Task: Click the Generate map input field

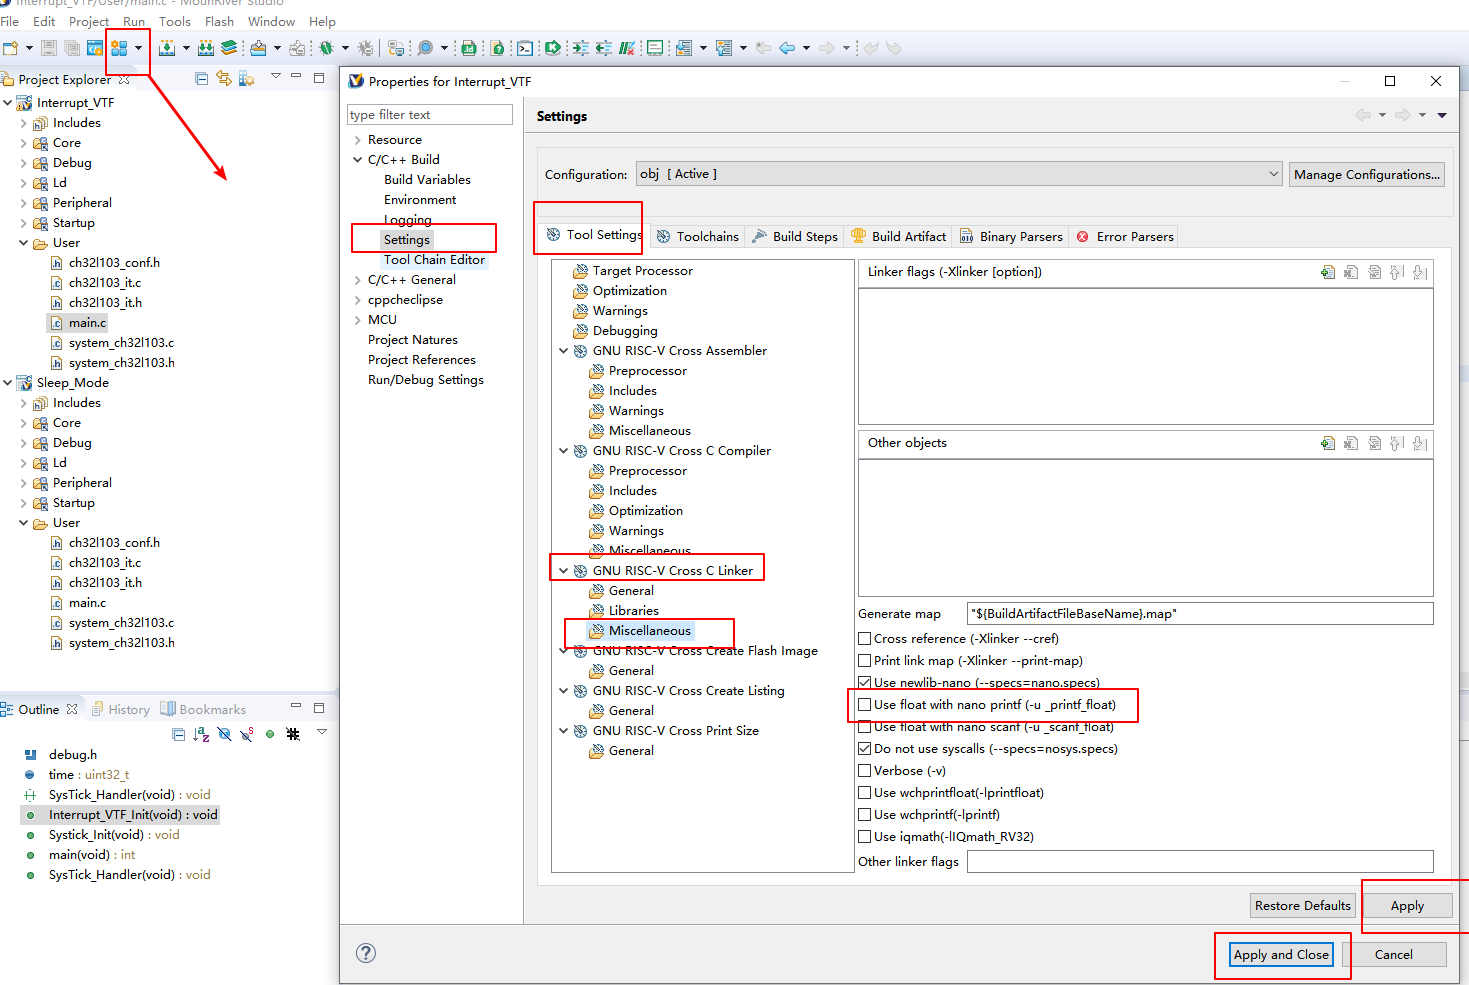Action: coord(1200,613)
